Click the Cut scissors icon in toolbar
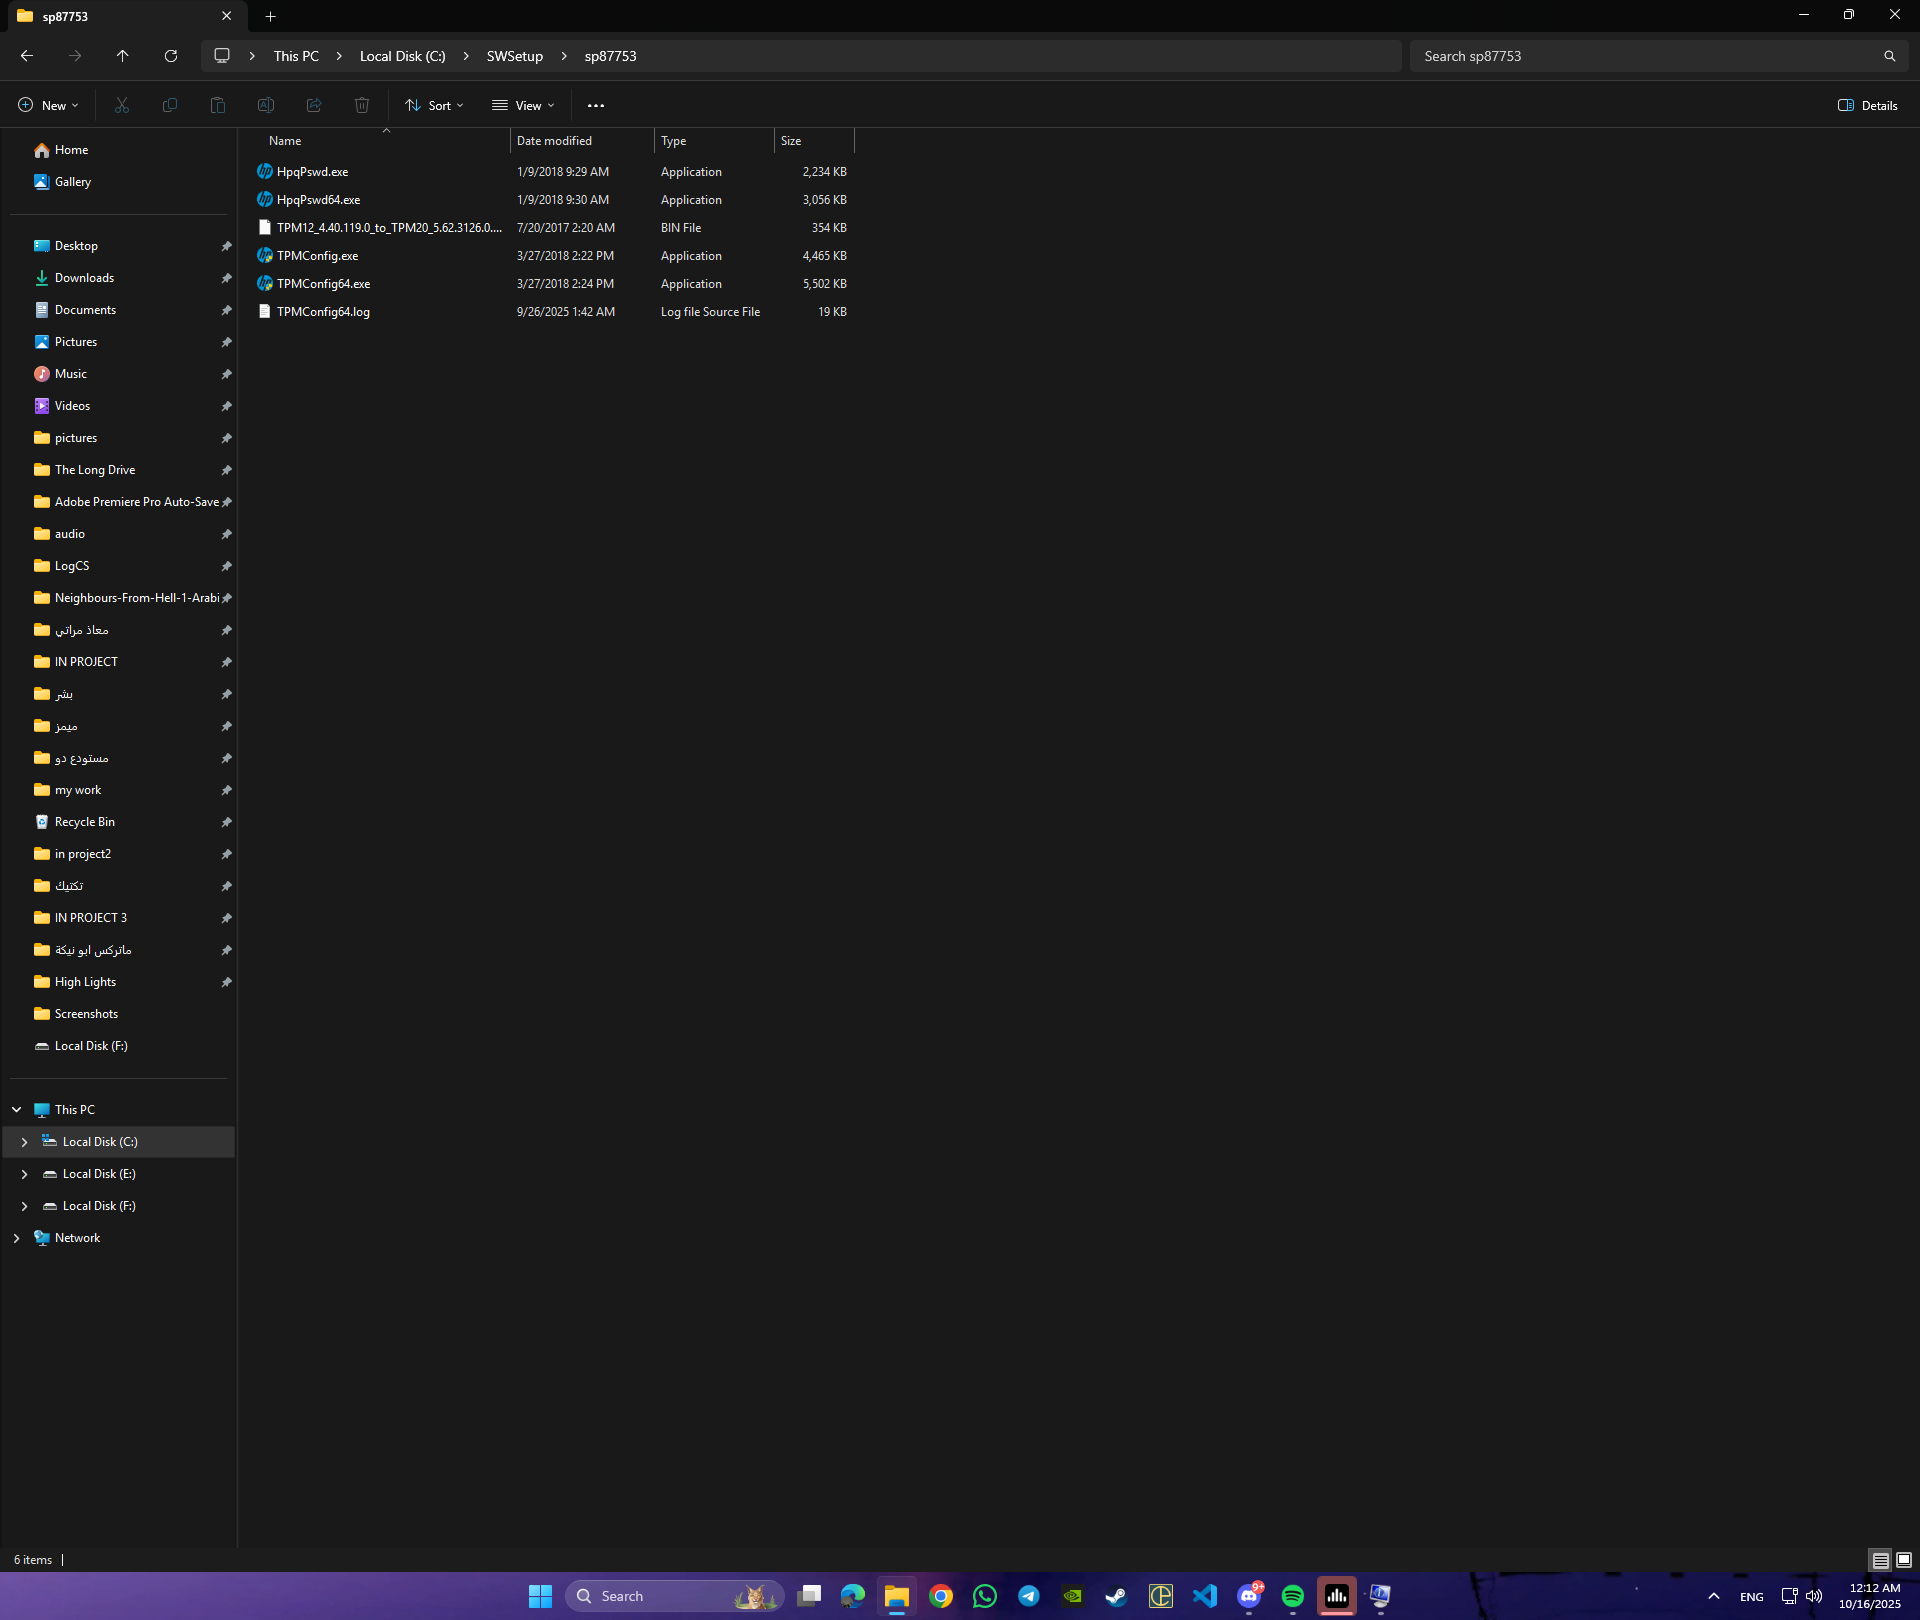 coord(122,105)
